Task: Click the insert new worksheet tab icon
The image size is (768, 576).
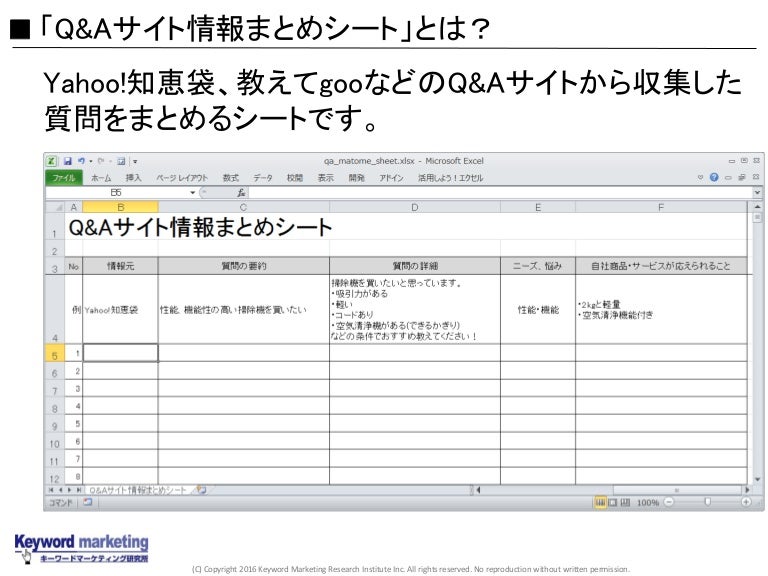Action: tap(201, 490)
